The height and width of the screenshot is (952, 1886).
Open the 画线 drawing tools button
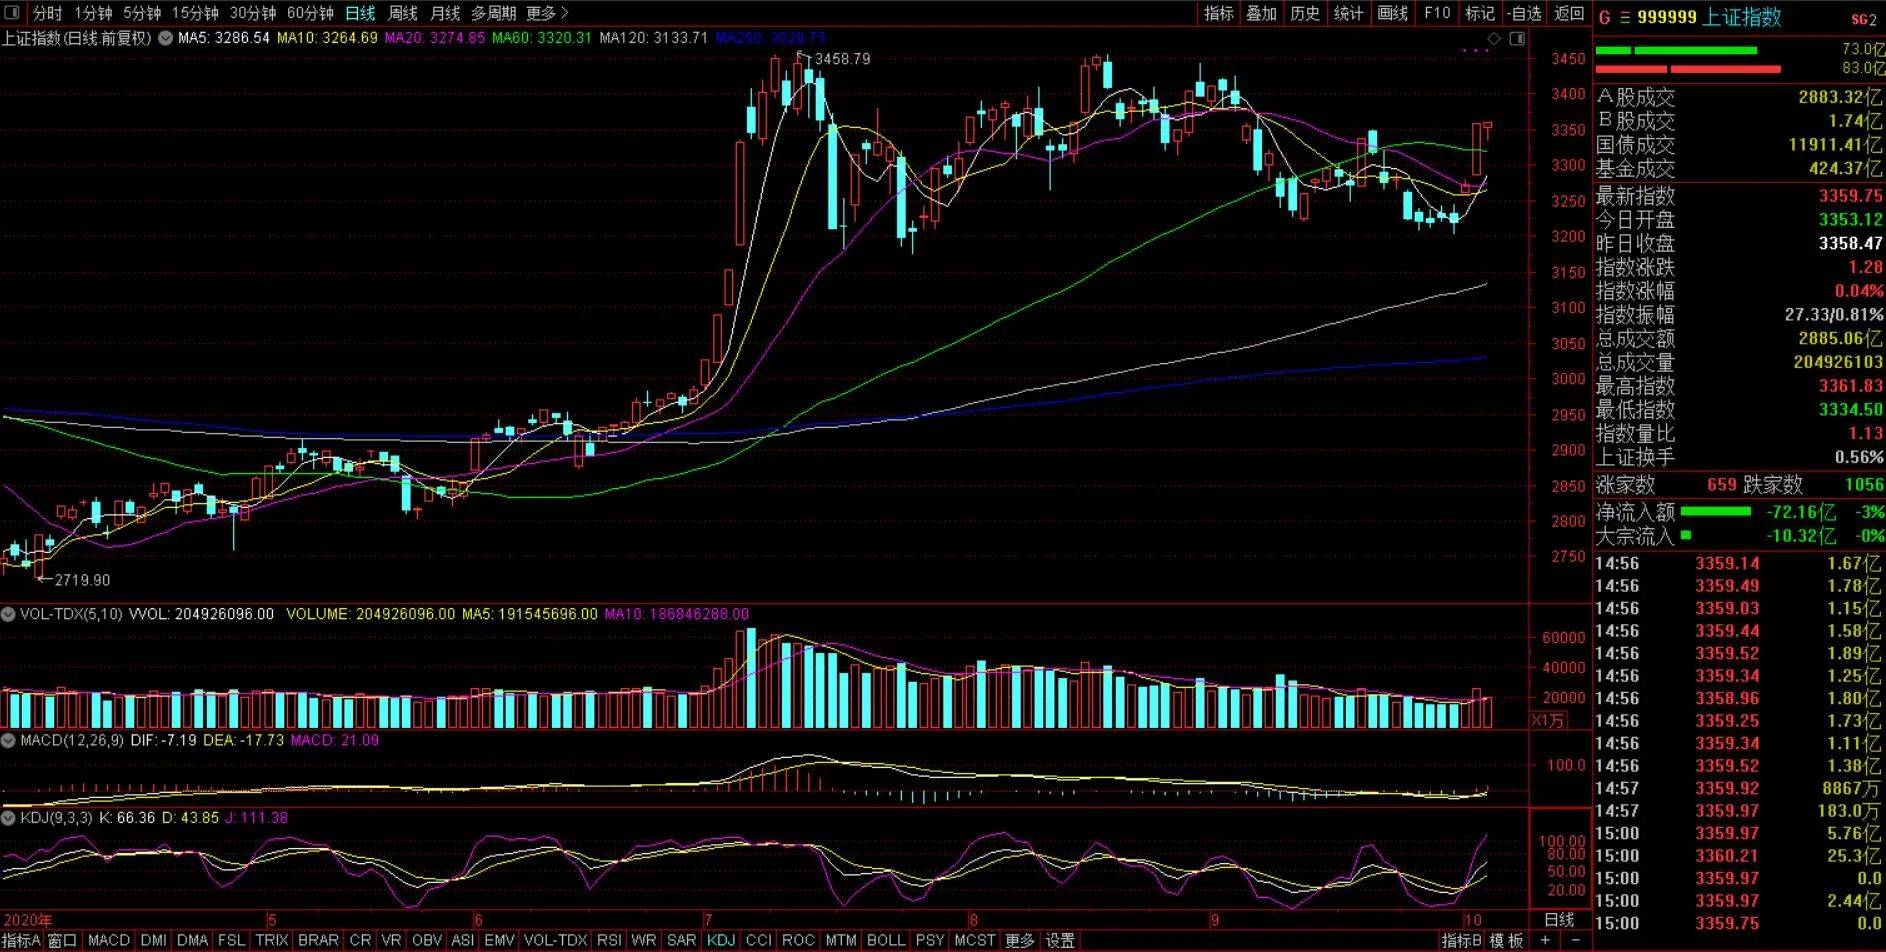(x=1393, y=13)
